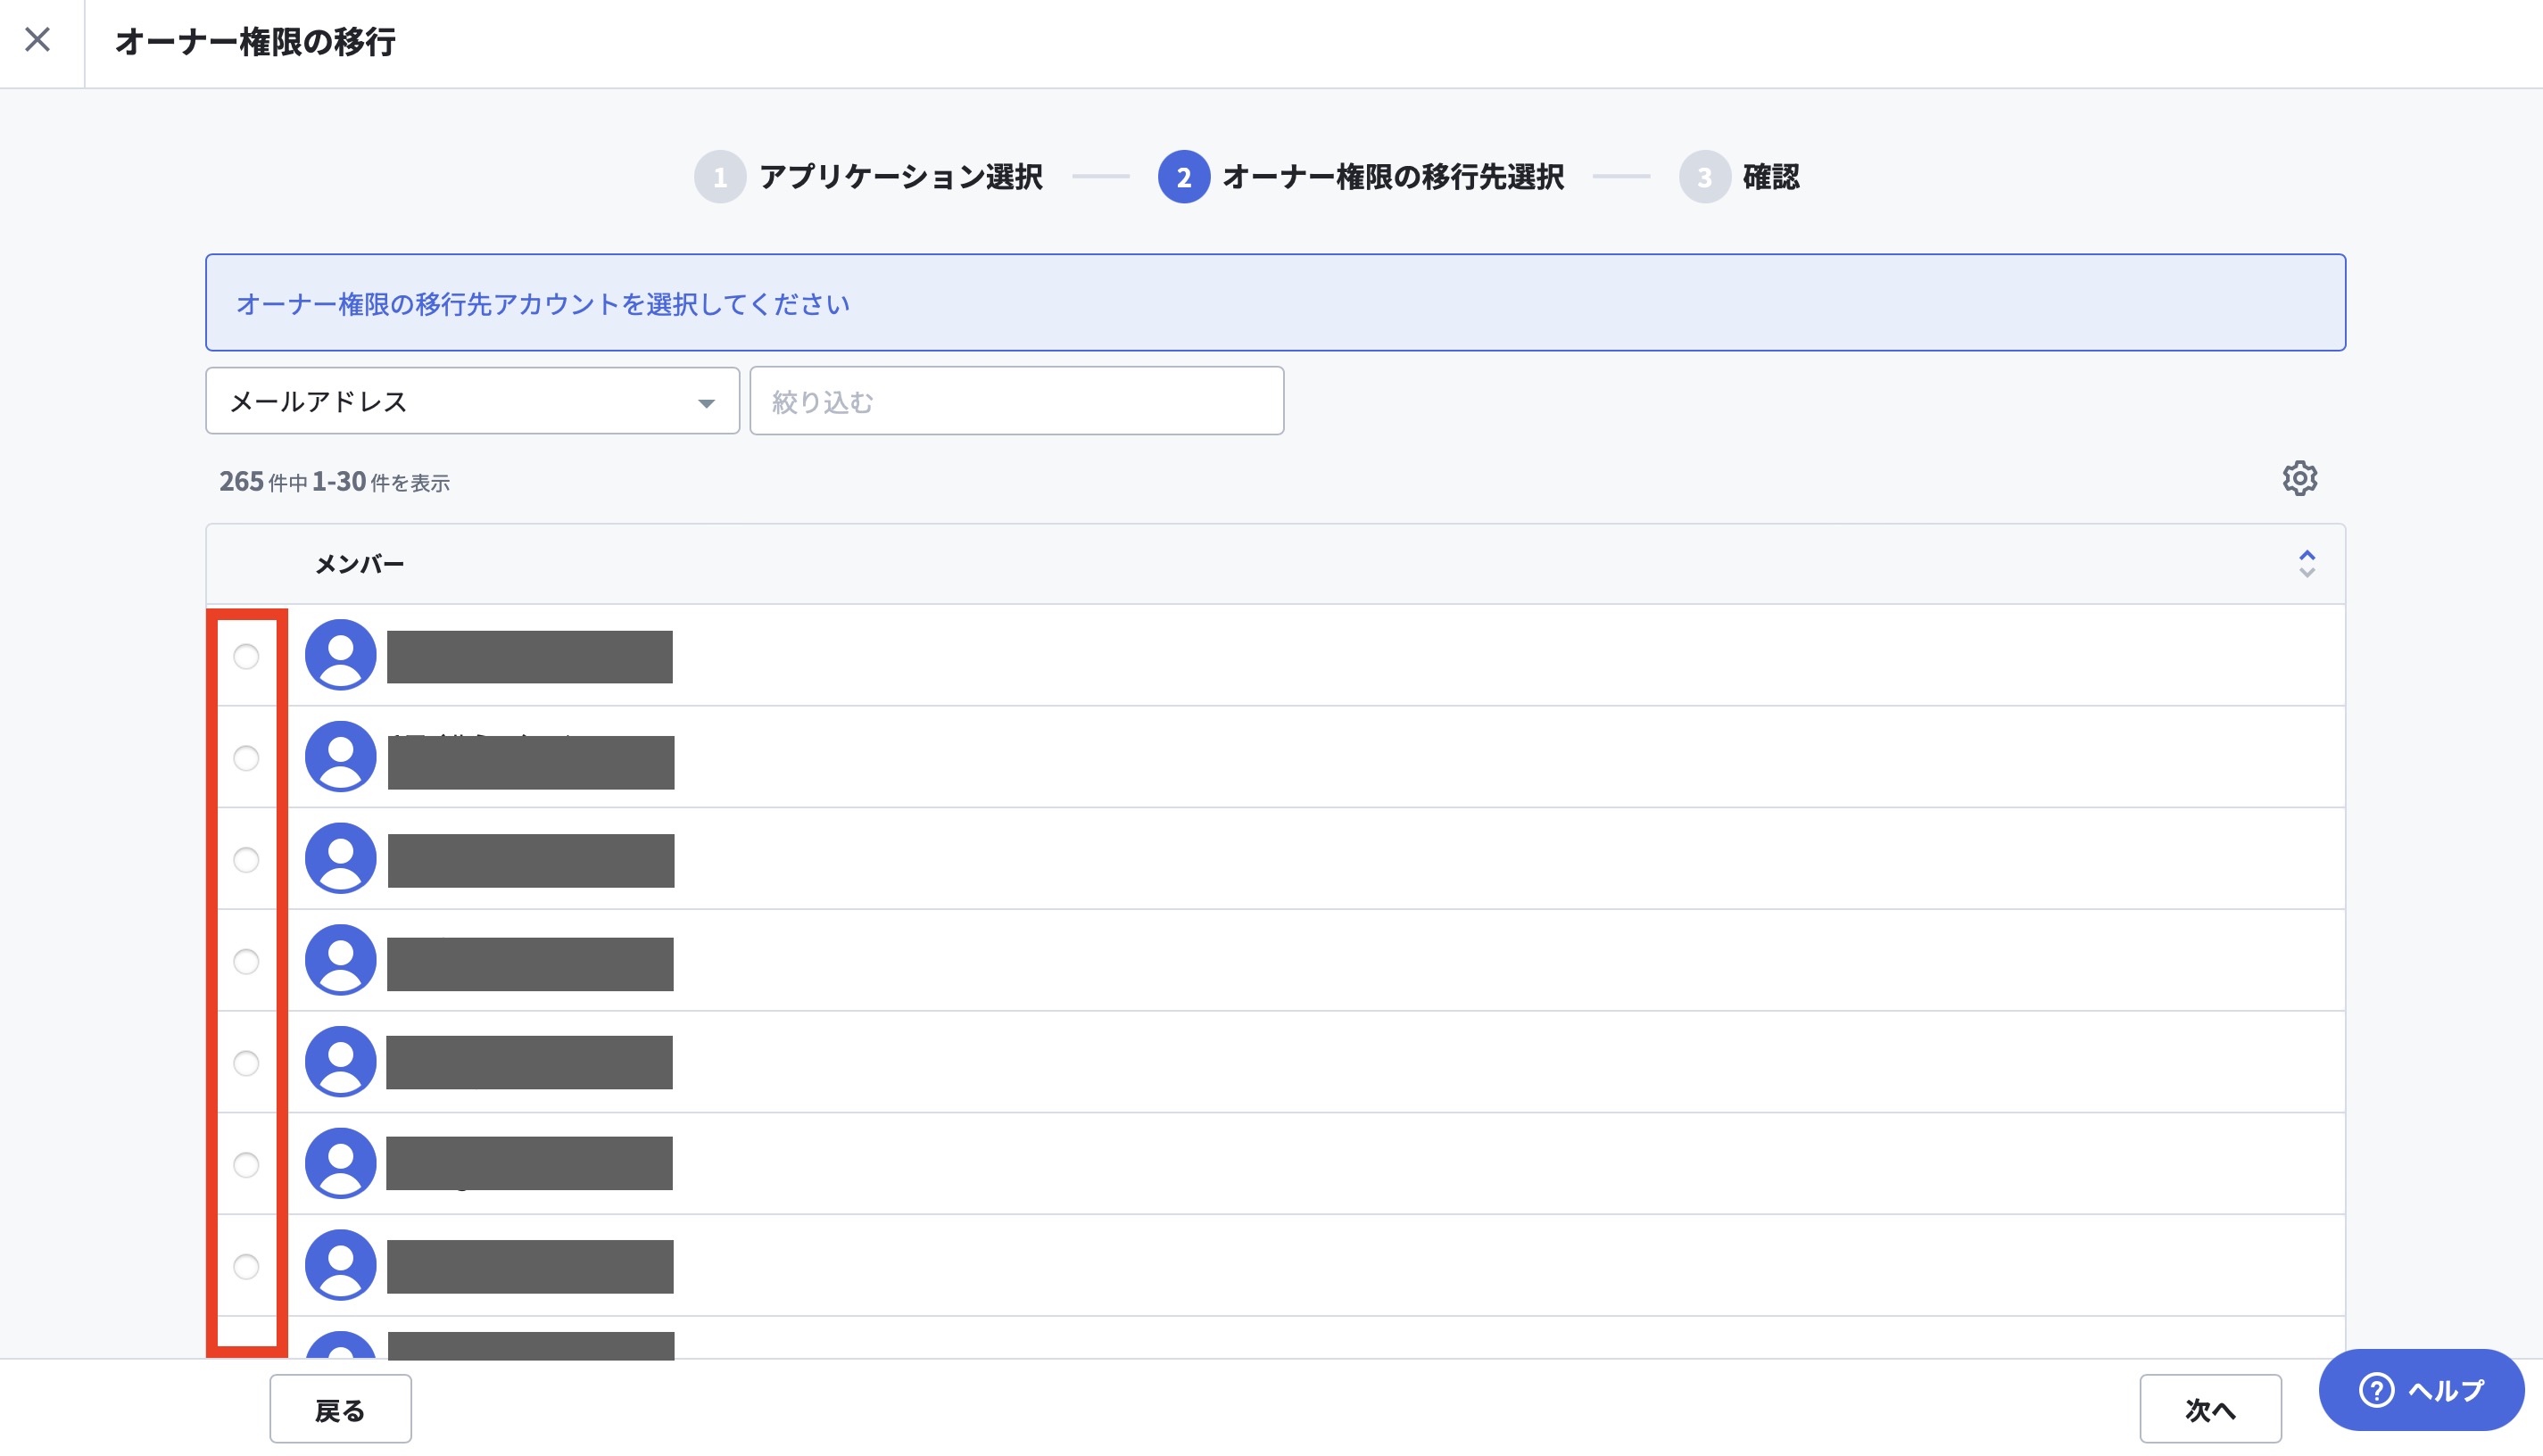
Task: Open the ヘルプ help button
Action: [2421, 1390]
